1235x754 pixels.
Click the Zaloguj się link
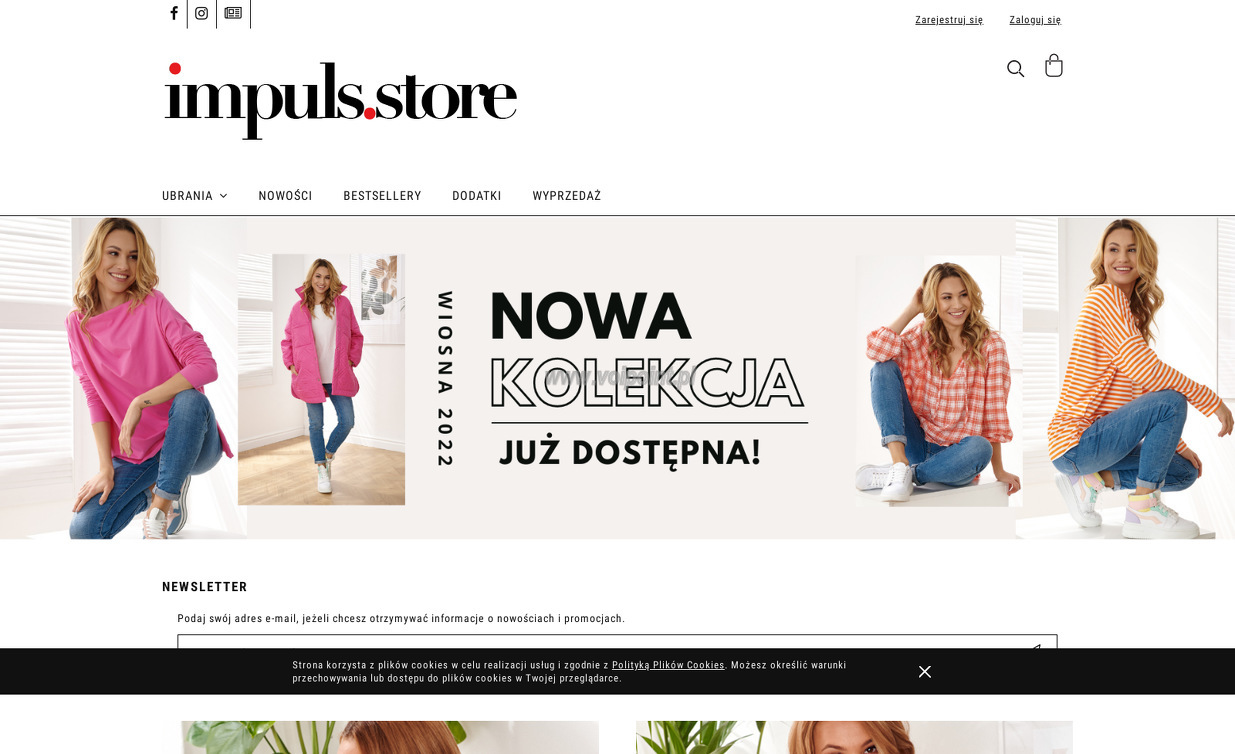(1035, 20)
